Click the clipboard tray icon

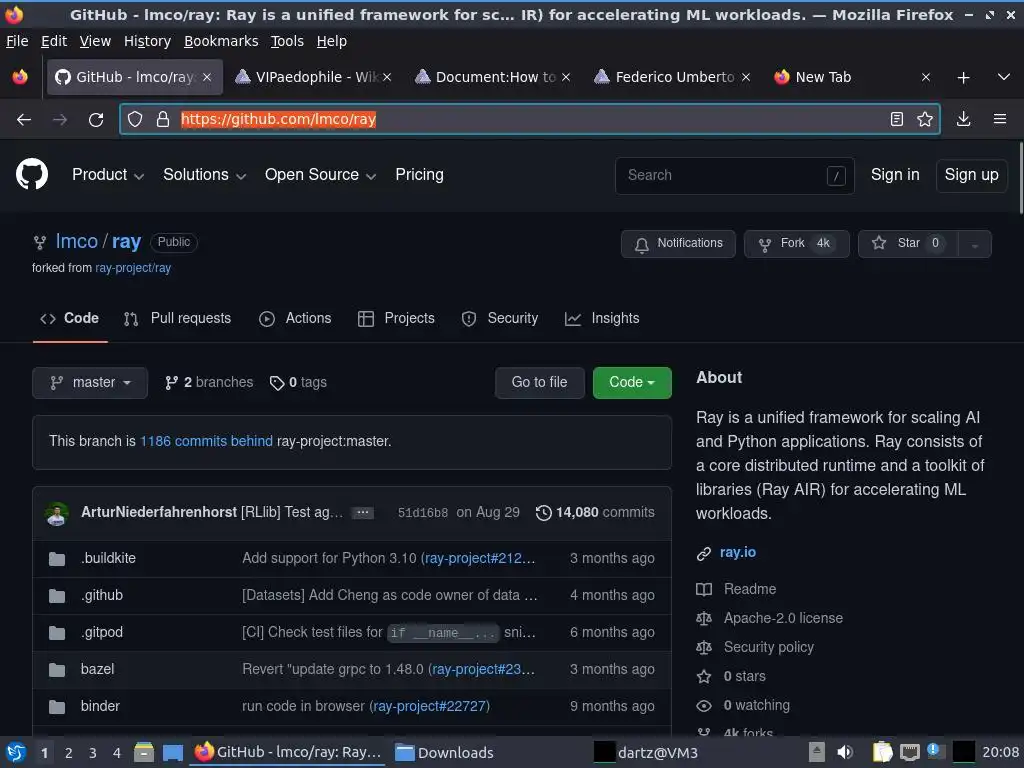[x=882, y=752]
